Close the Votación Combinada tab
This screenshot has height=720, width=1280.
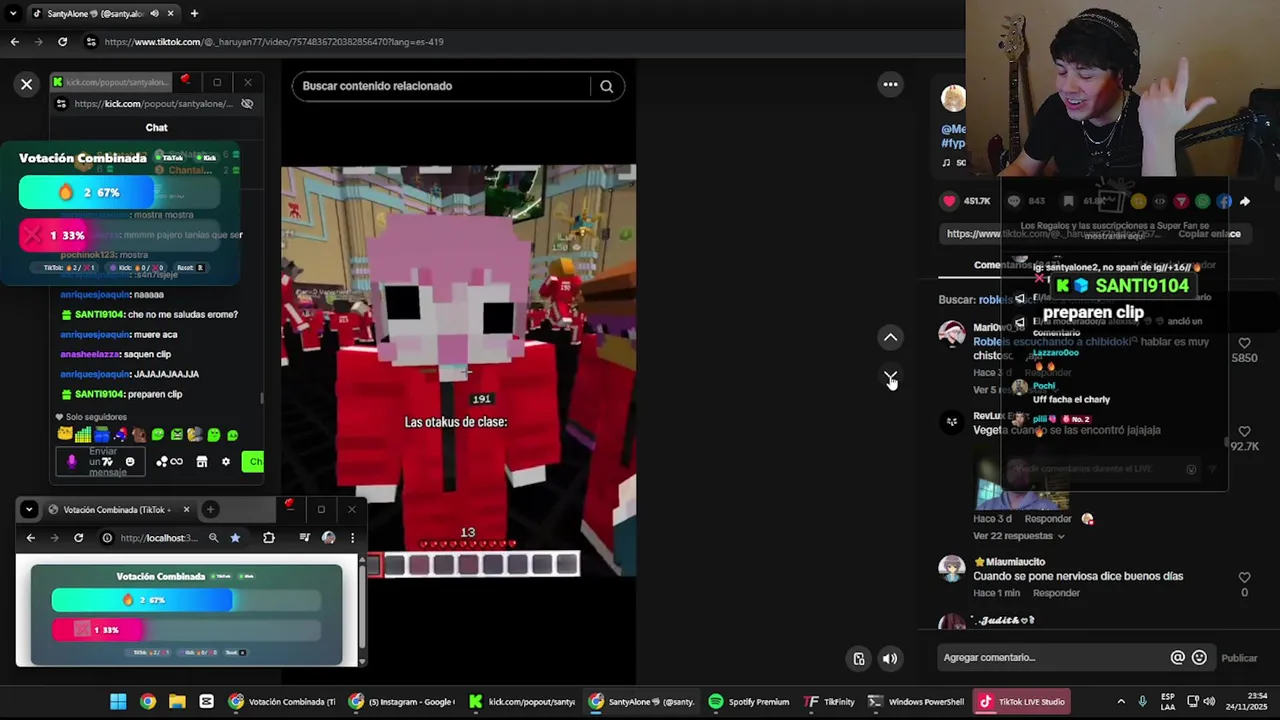click(185, 510)
